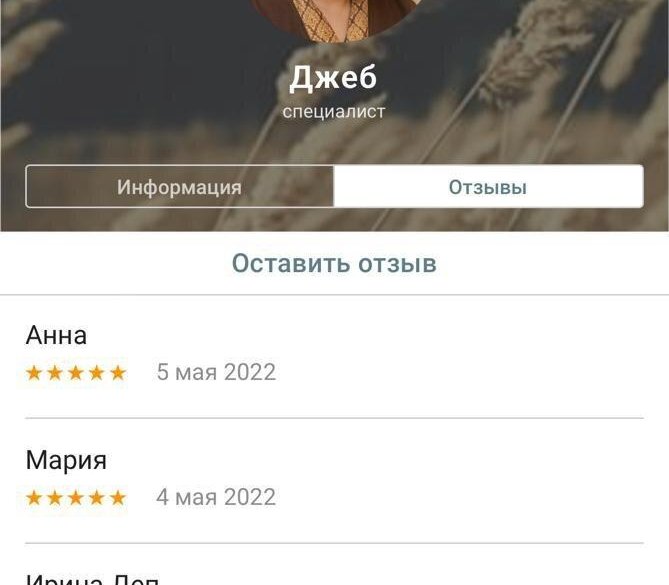
Task: Open Мария's review entry
Action: 334,481
